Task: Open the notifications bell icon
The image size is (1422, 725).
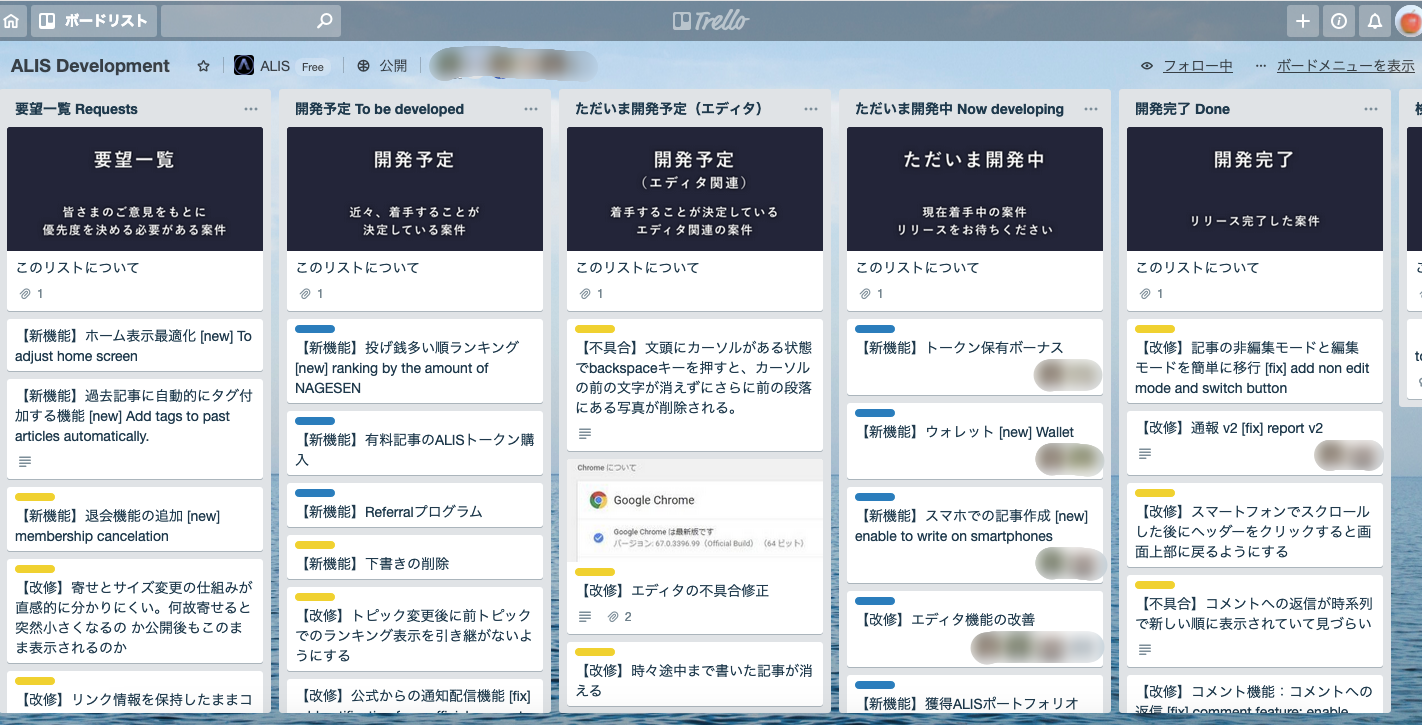Action: pyautogui.click(x=1375, y=21)
